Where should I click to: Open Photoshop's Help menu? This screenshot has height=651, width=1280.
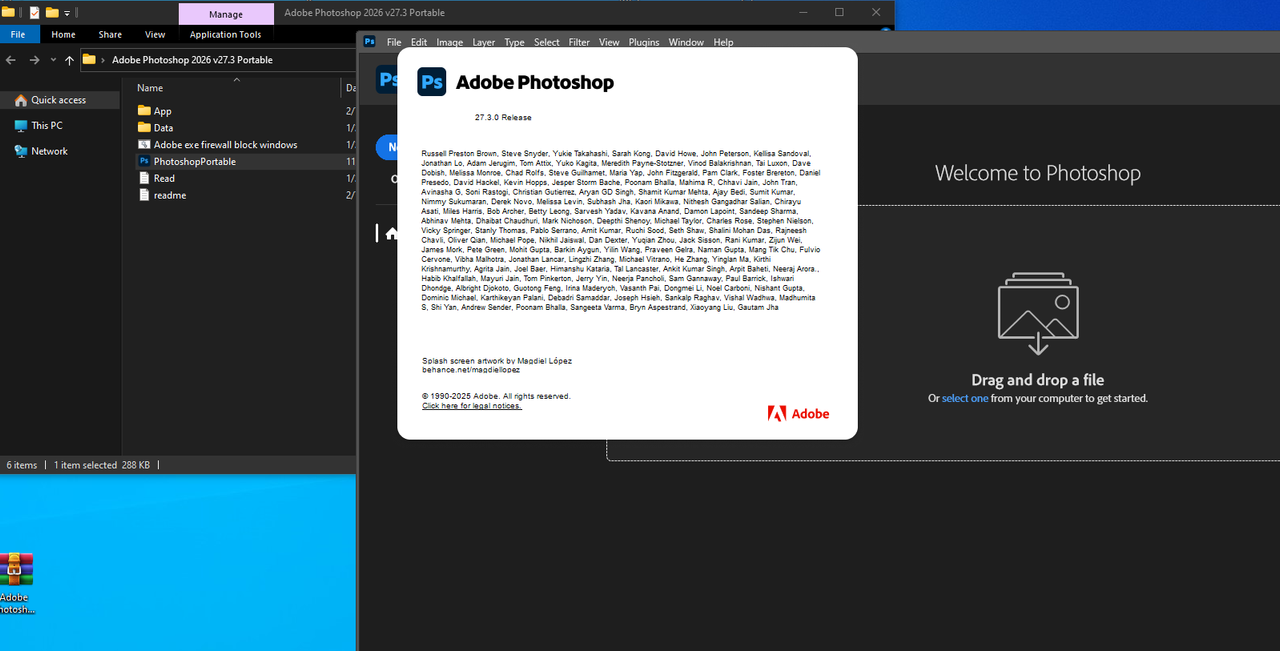723,42
